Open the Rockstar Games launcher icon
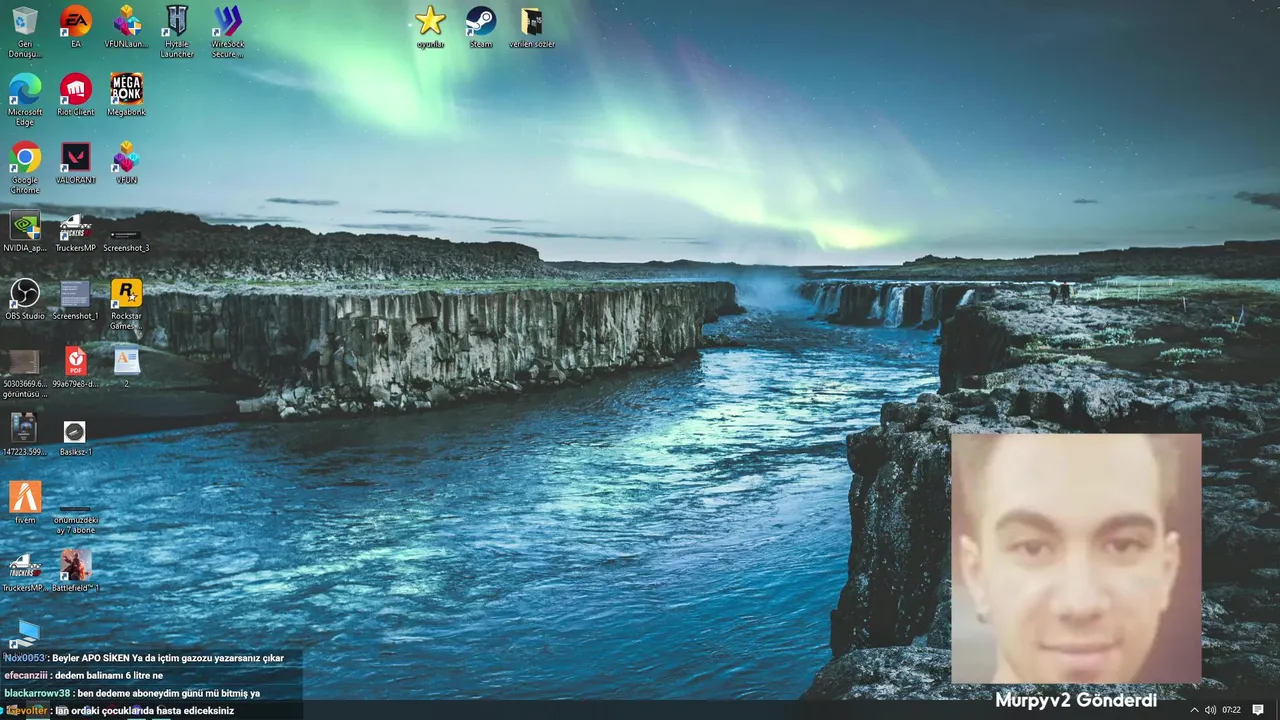 pyautogui.click(x=126, y=304)
